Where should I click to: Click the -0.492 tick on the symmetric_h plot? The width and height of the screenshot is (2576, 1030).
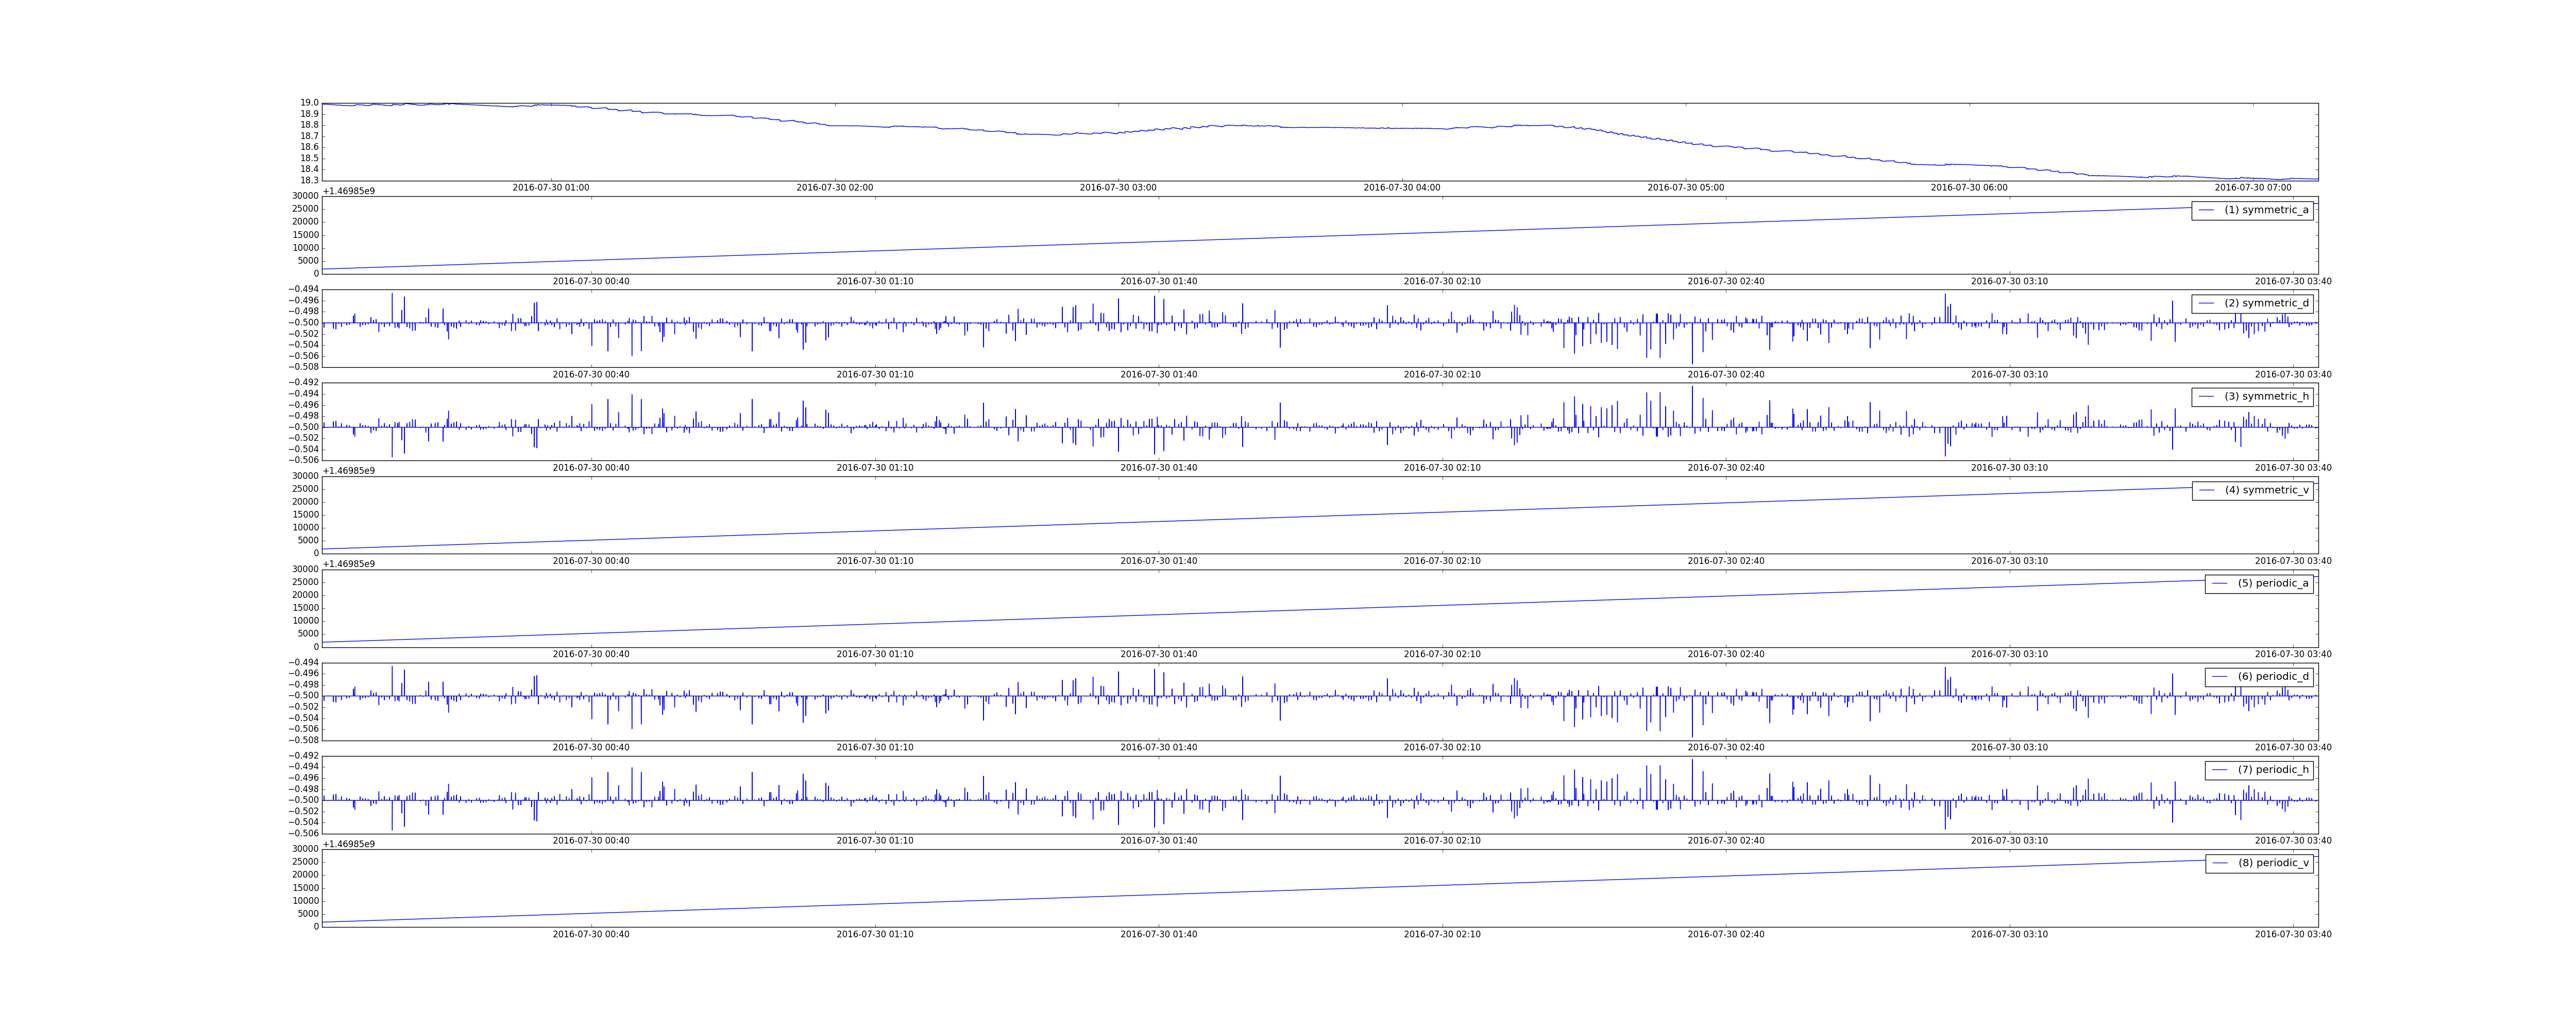click(x=304, y=382)
